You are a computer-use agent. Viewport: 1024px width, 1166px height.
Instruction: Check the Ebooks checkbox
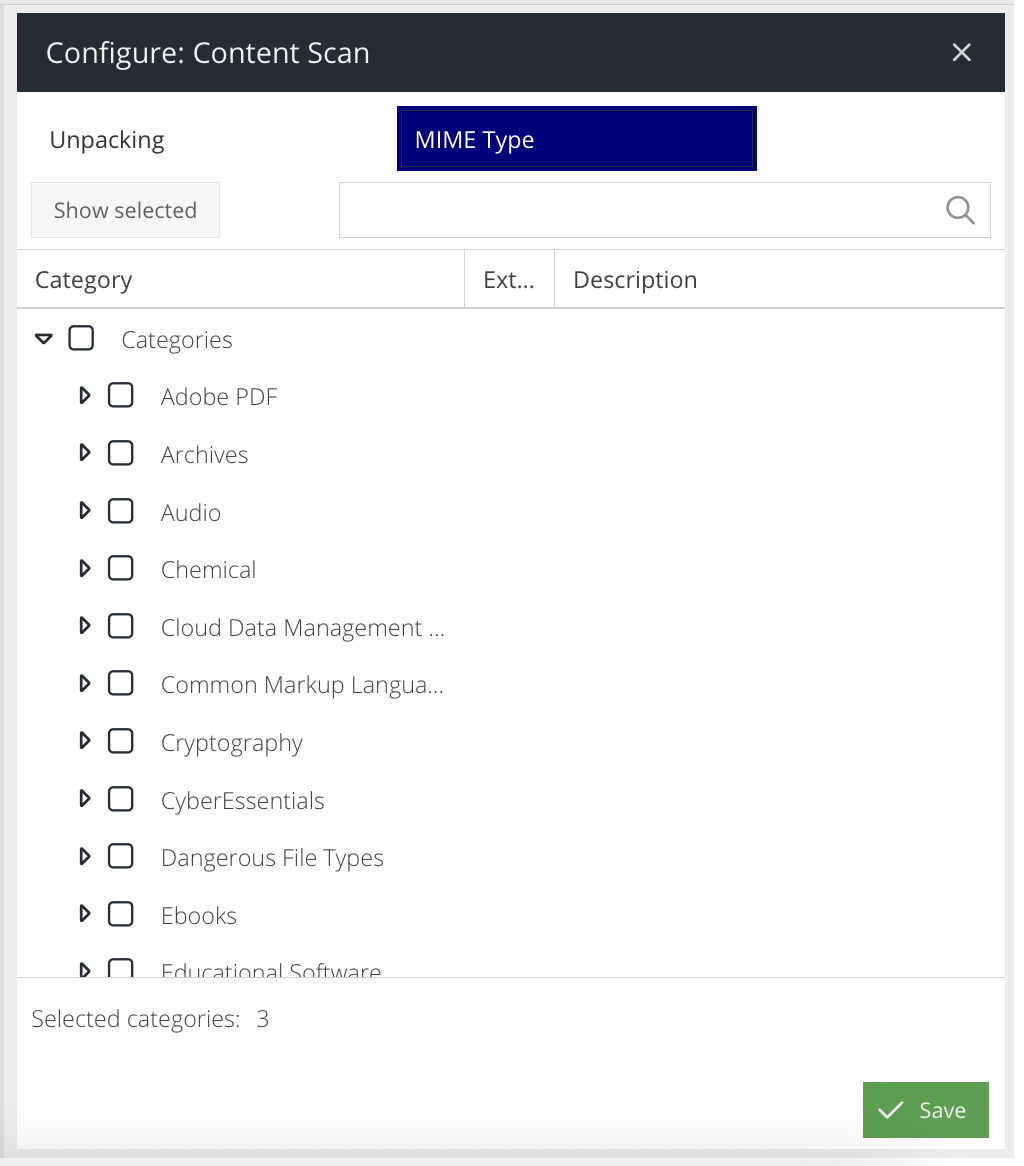coord(120,914)
